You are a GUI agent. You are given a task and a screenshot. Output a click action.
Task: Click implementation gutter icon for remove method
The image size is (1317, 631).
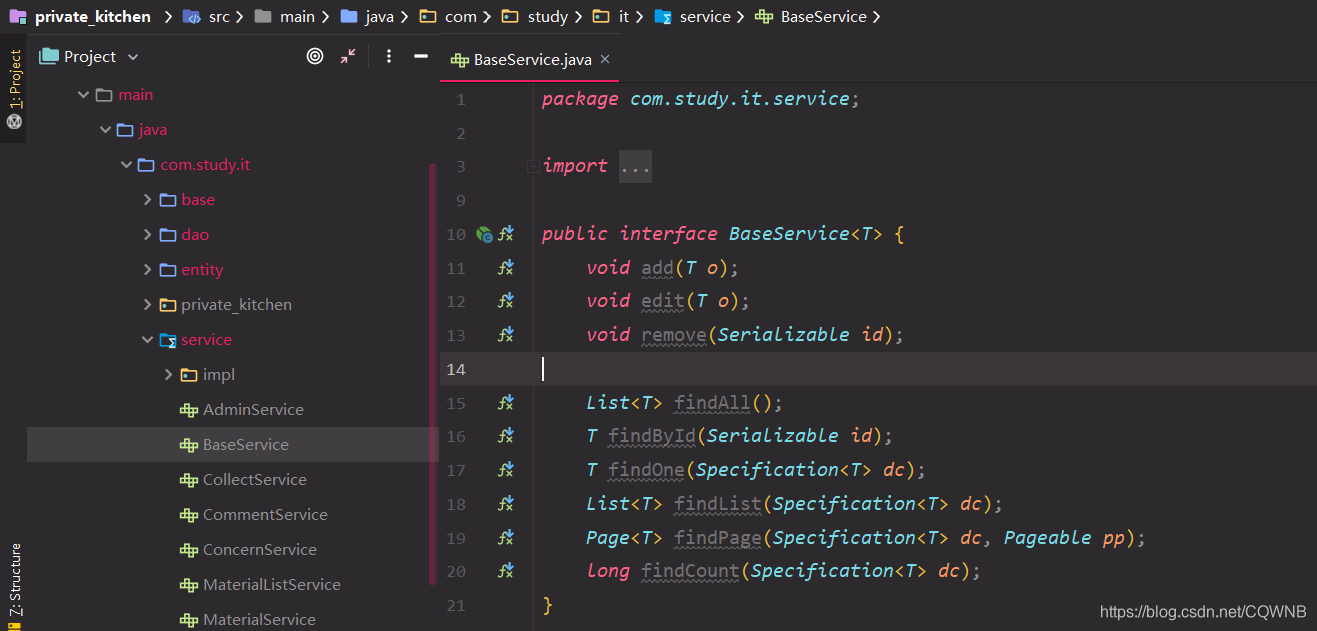(x=507, y=334)
